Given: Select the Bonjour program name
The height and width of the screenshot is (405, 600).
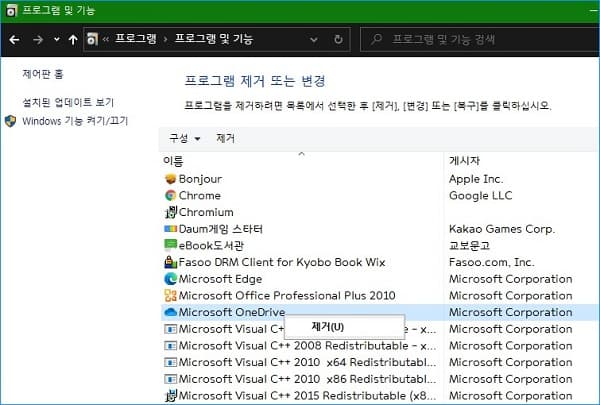Looking at the screenshot, I should [200, 179].
